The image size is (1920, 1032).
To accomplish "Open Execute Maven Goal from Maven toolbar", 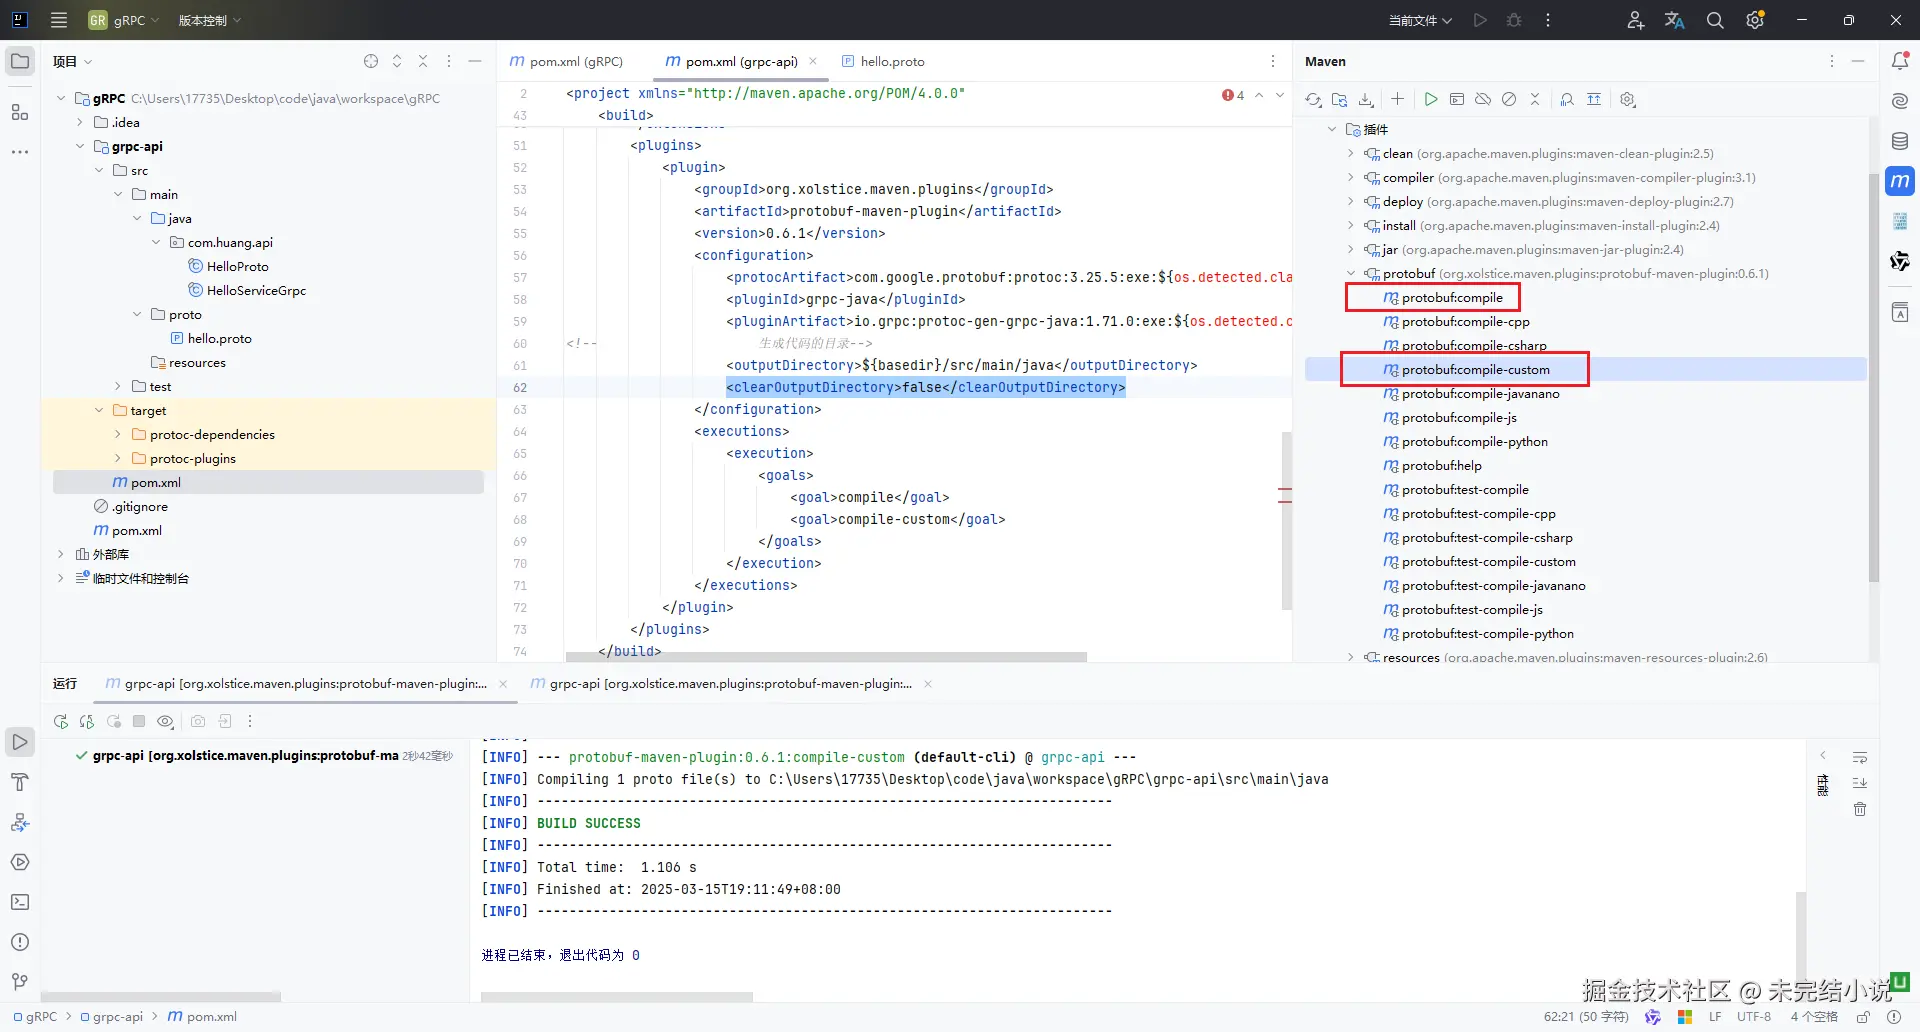I will (1457, 99).
